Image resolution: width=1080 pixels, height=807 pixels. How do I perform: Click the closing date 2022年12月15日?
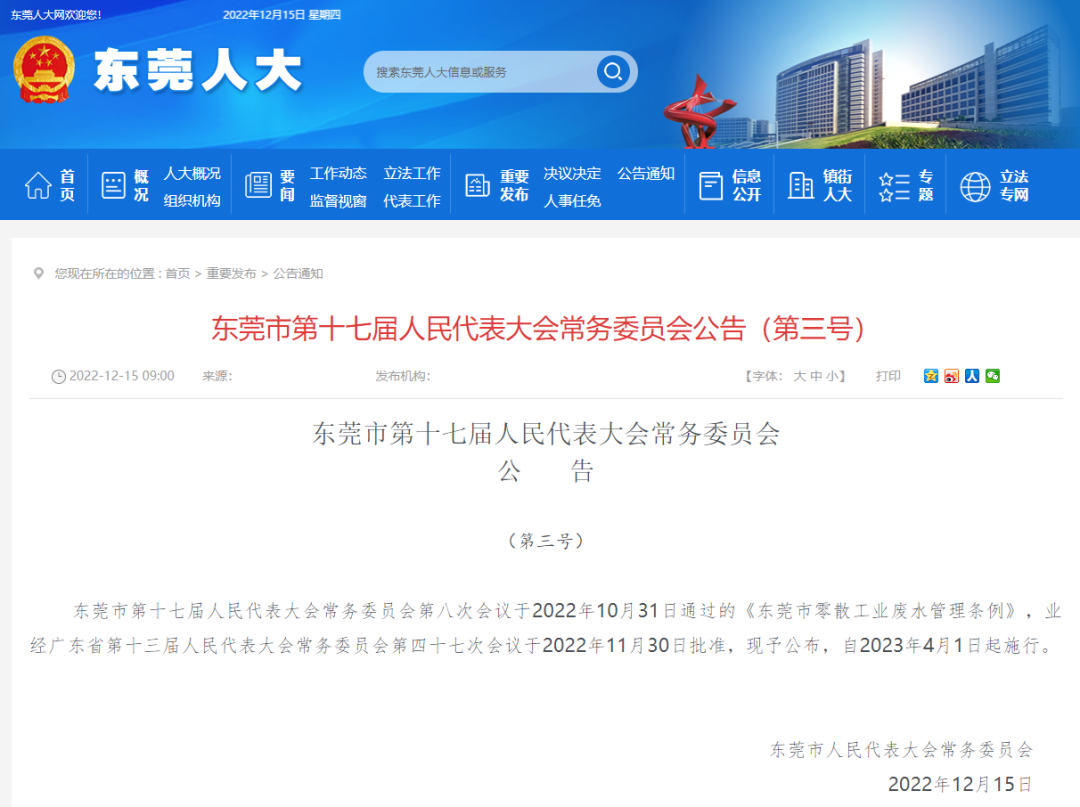(960, 784)
